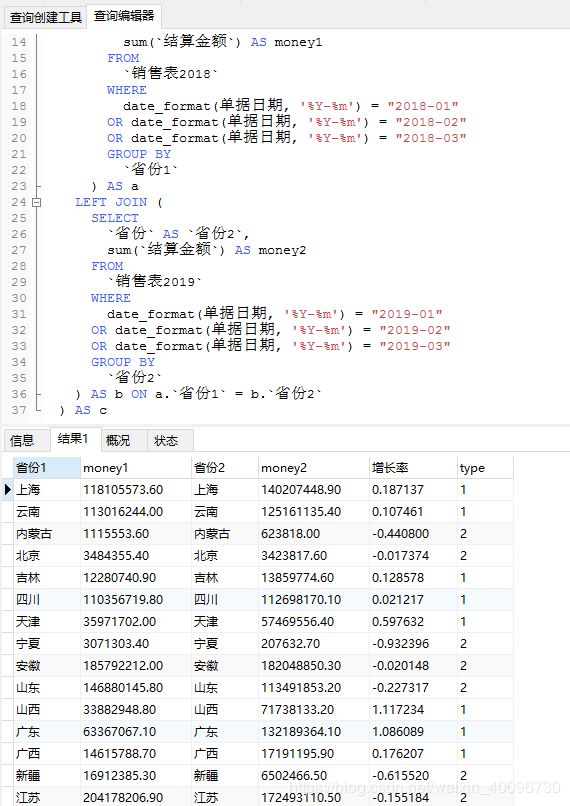Image resolution: width=570 pixels, height=806 pixels.
Task: Select money1 value 110356719.80
Action: click(x=136, y=599)
